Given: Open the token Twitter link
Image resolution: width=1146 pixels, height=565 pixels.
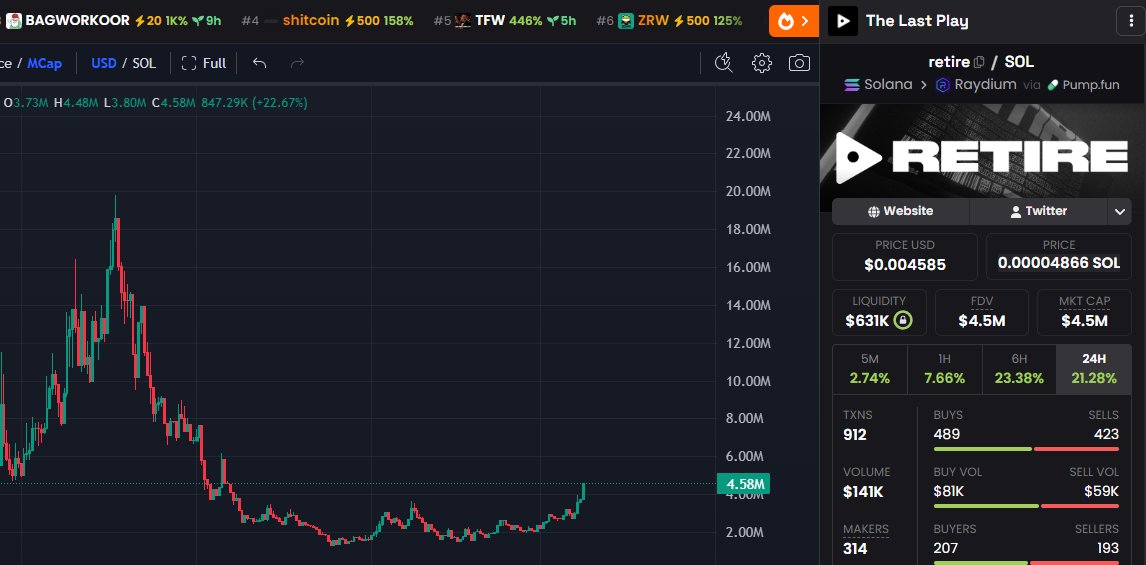Looking at the screenshot, I should pos(1039,211).
